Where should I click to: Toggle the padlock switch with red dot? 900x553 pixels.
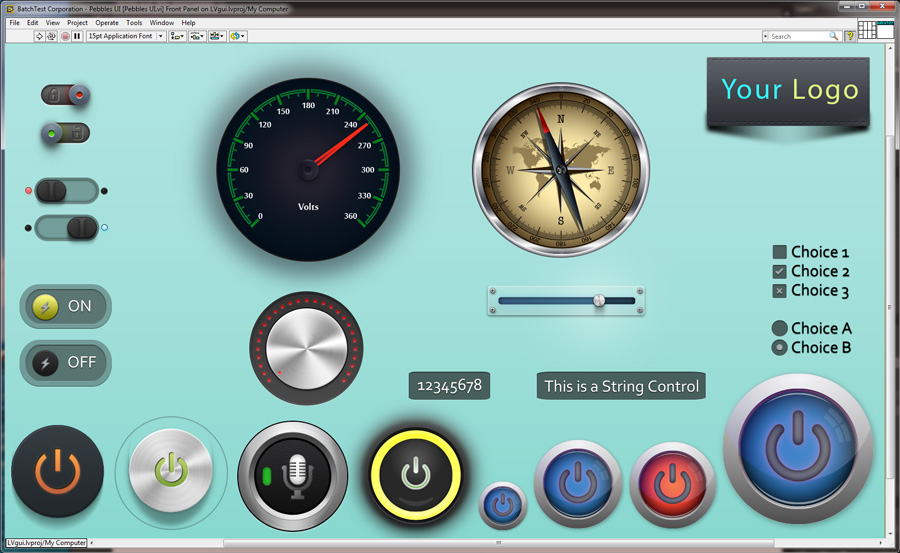(65, 95)
